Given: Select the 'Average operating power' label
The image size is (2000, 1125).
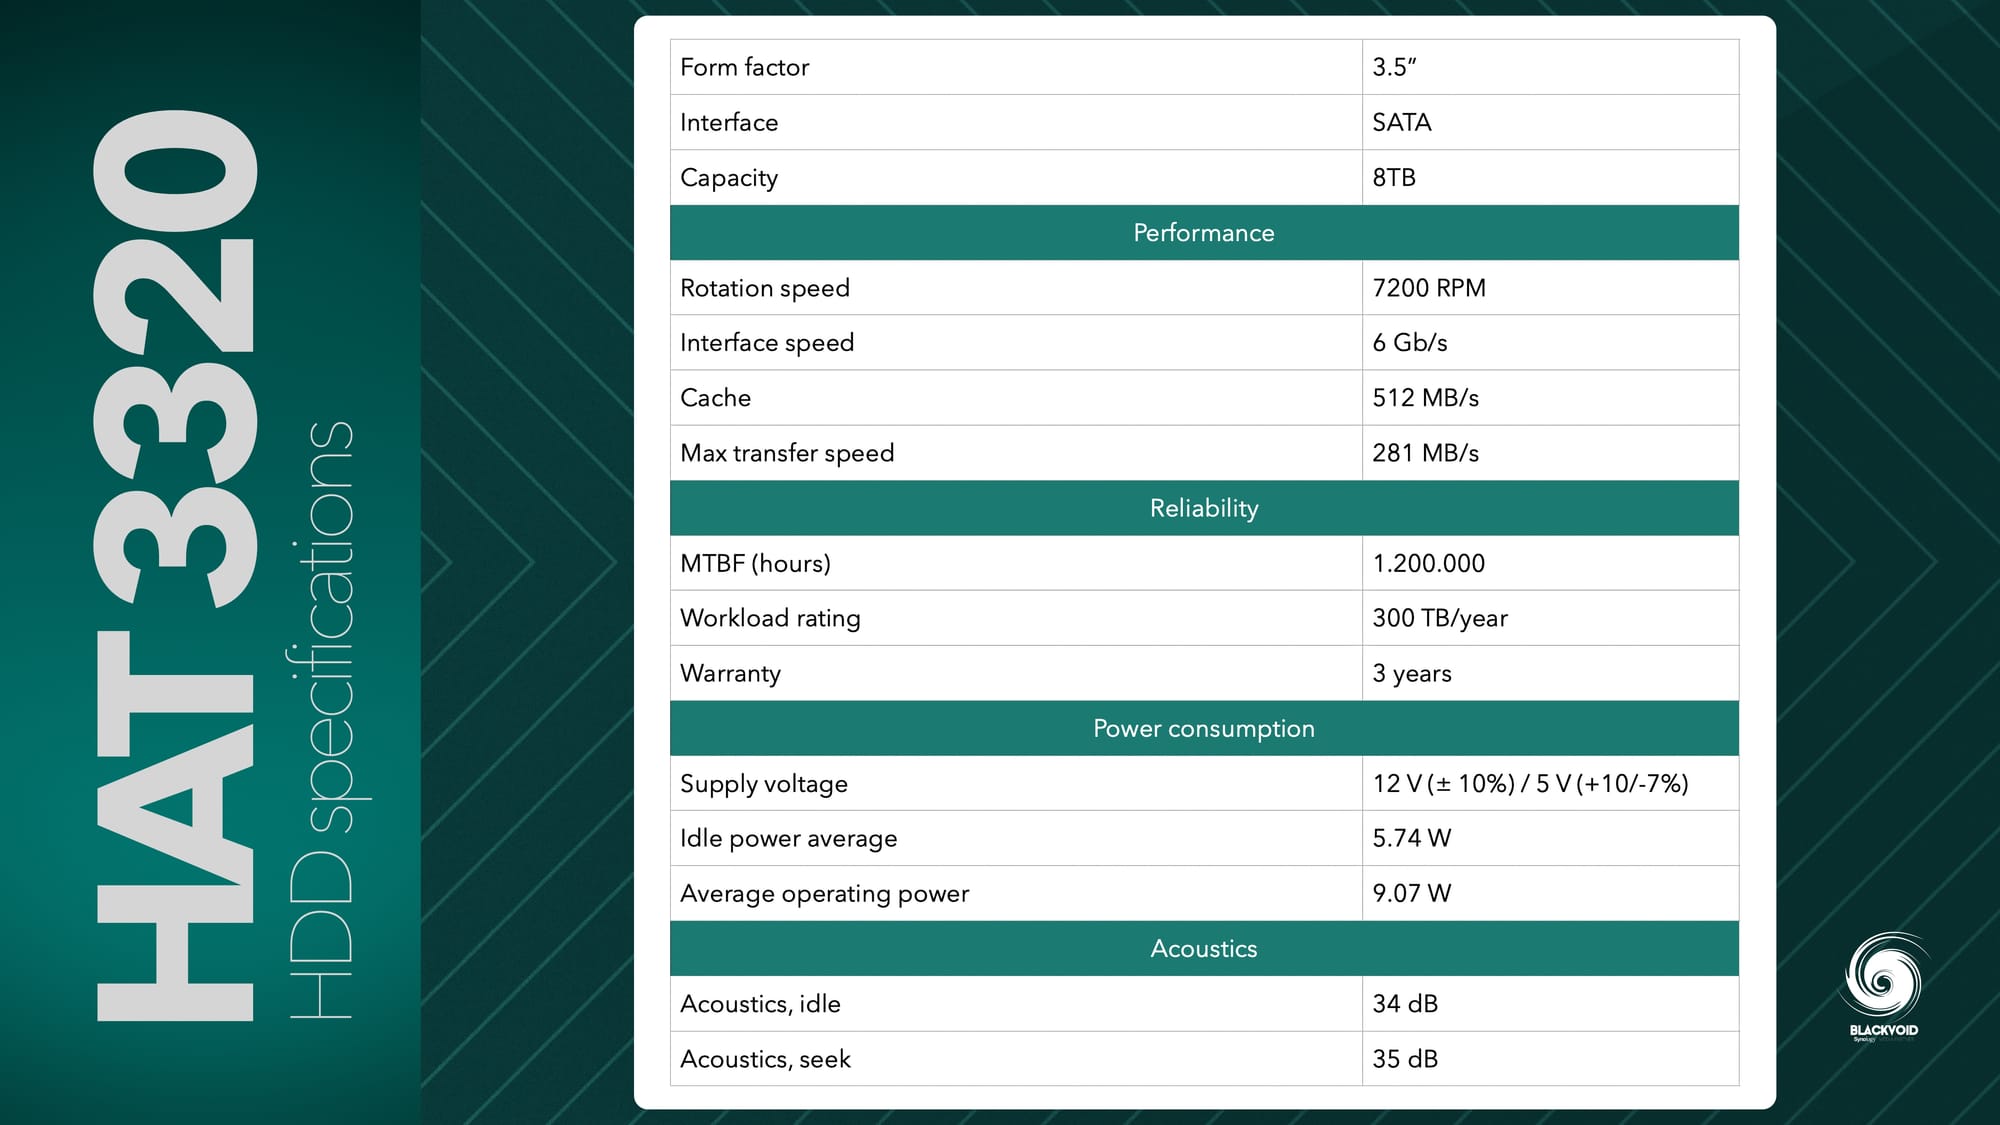Looking at the screenshot, I should point(825,893).
